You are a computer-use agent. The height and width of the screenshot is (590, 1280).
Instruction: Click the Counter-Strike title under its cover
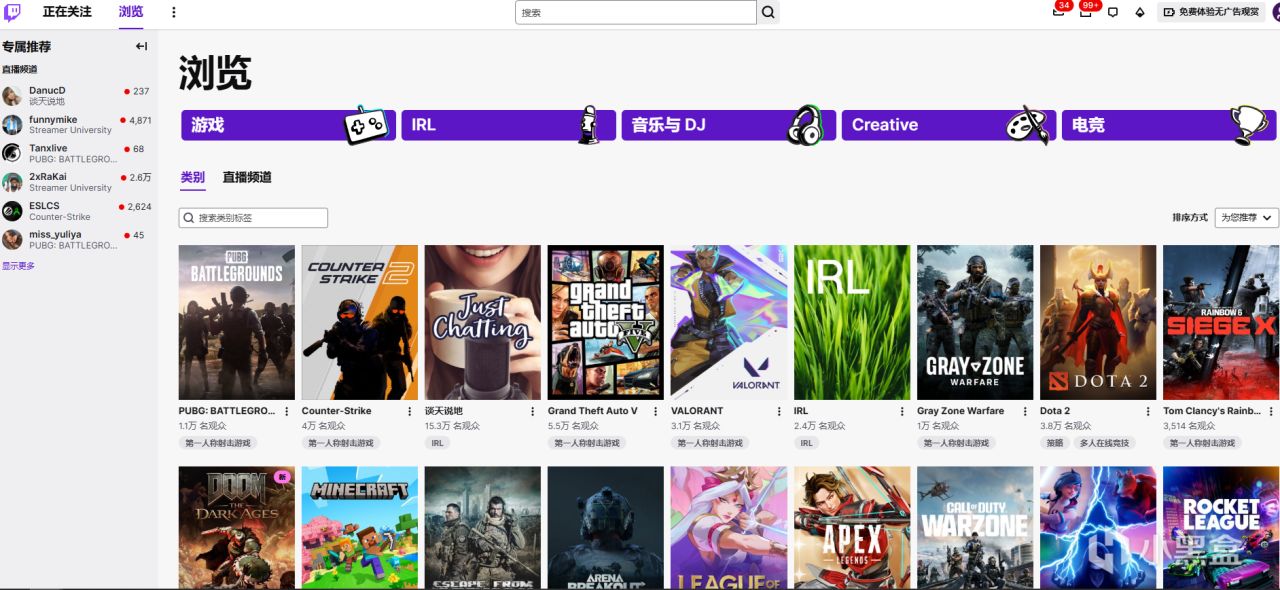[336, 411]
